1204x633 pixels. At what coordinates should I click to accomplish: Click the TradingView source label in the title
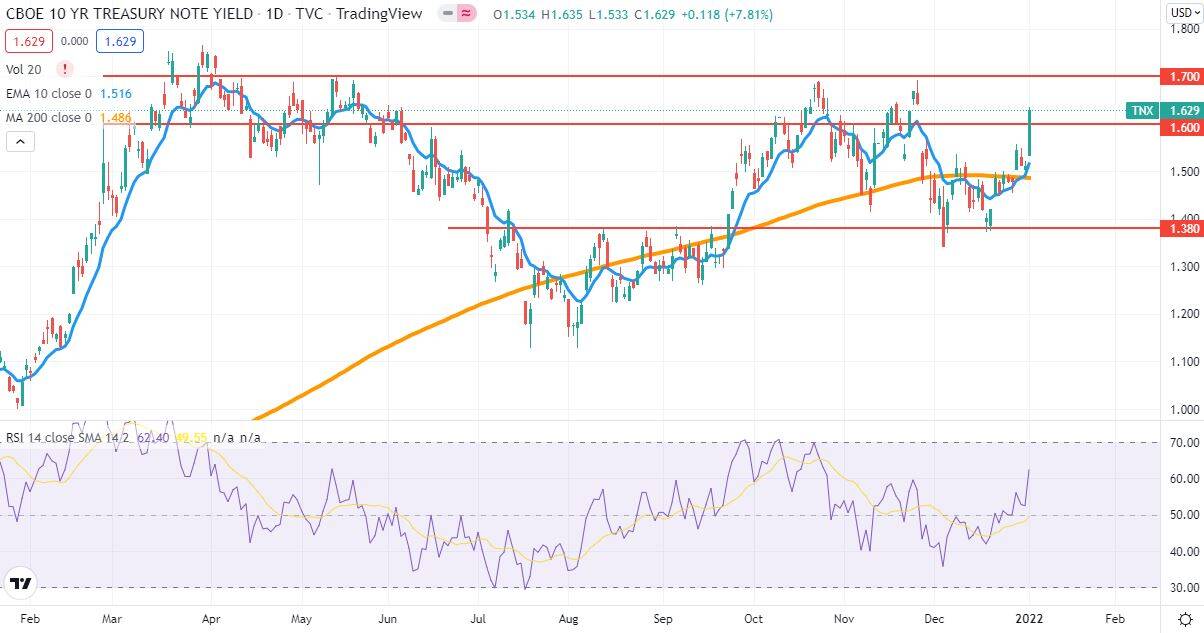click(x=379, y=15)
